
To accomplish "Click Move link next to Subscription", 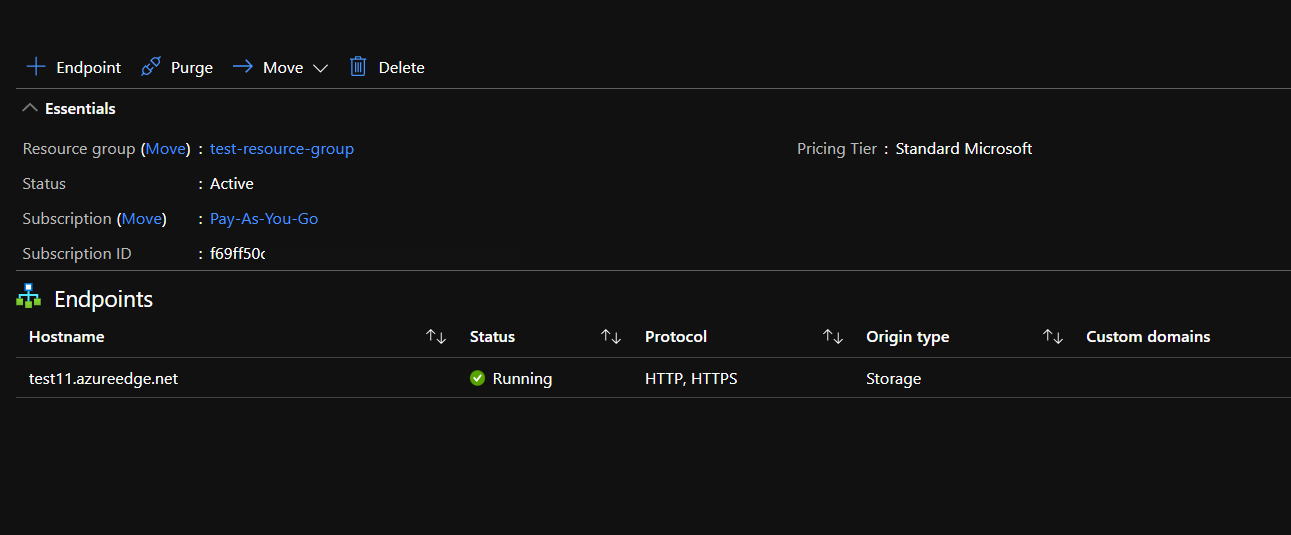I will coord(142,219).
